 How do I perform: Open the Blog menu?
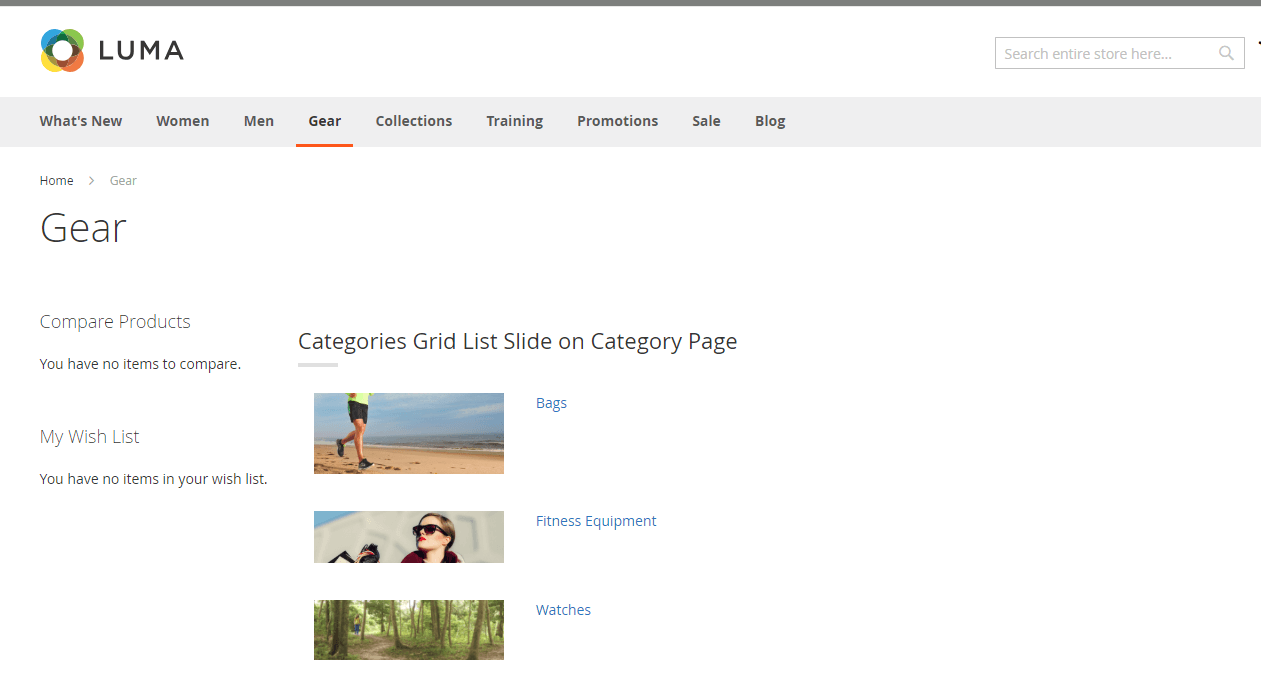point(770,121)
